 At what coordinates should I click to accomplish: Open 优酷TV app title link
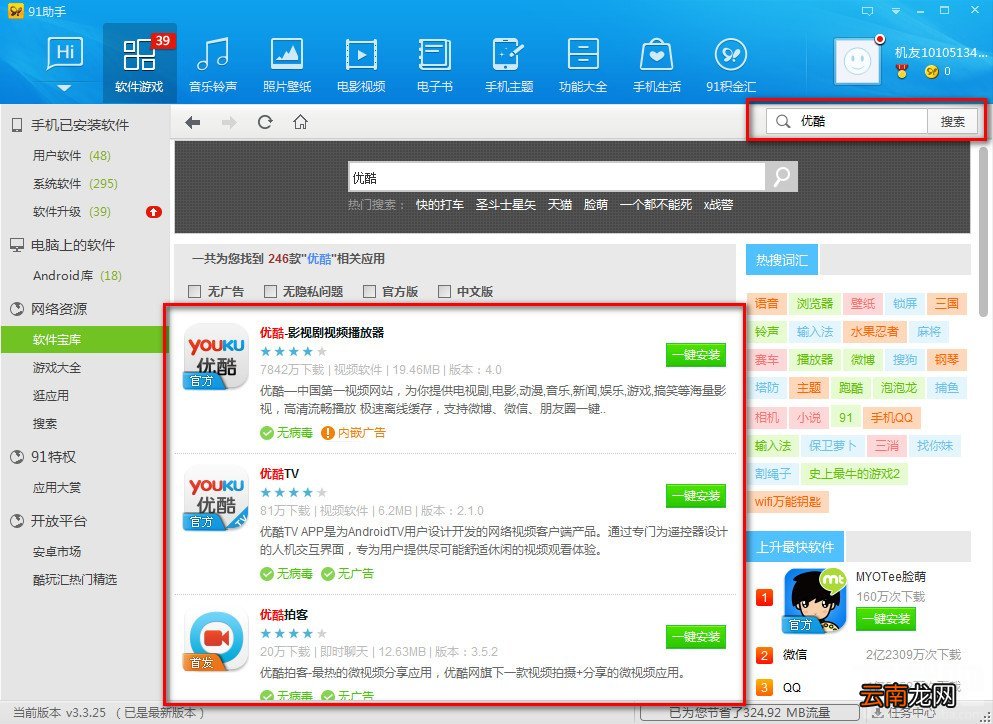pyautogui.click(x=279, y=473)
